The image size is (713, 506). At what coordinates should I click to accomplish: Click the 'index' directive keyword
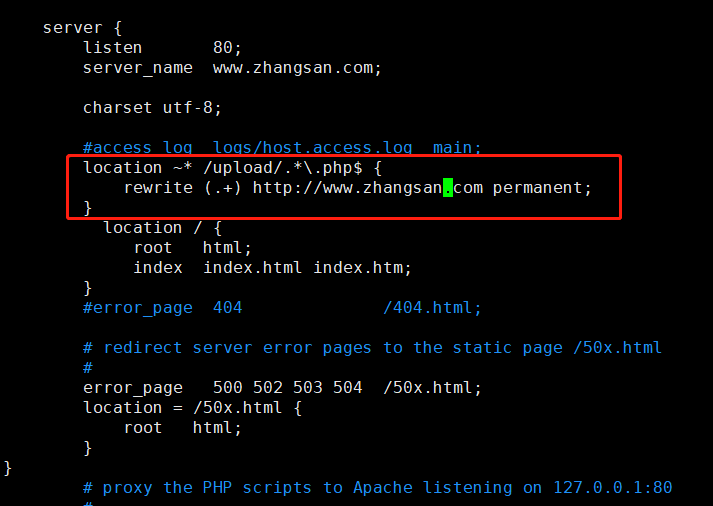pyautogui.click(x=158, y=268)
